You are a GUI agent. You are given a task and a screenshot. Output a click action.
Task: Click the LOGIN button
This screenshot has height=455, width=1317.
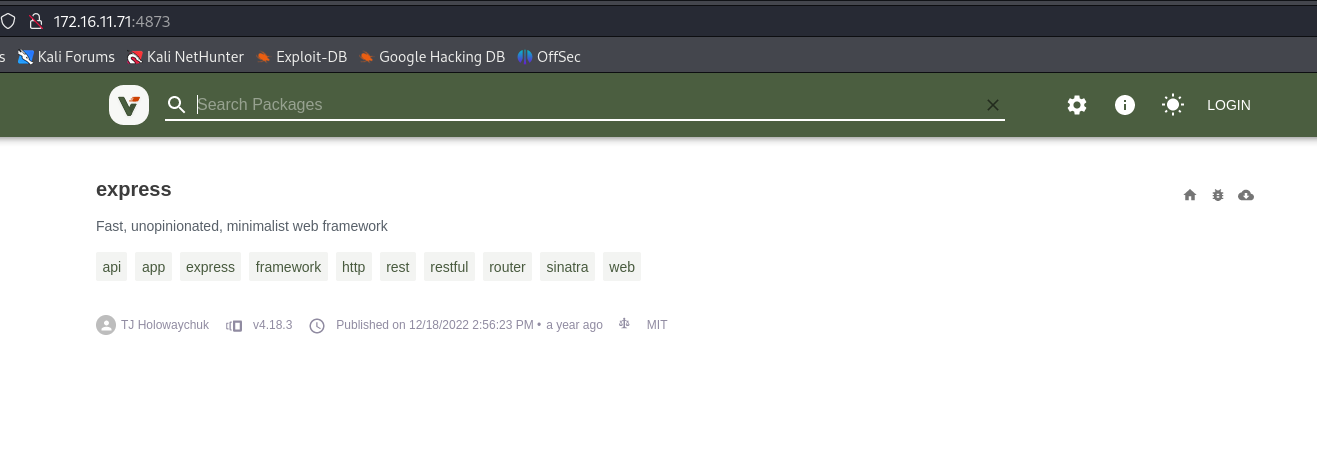point(1228,105)
